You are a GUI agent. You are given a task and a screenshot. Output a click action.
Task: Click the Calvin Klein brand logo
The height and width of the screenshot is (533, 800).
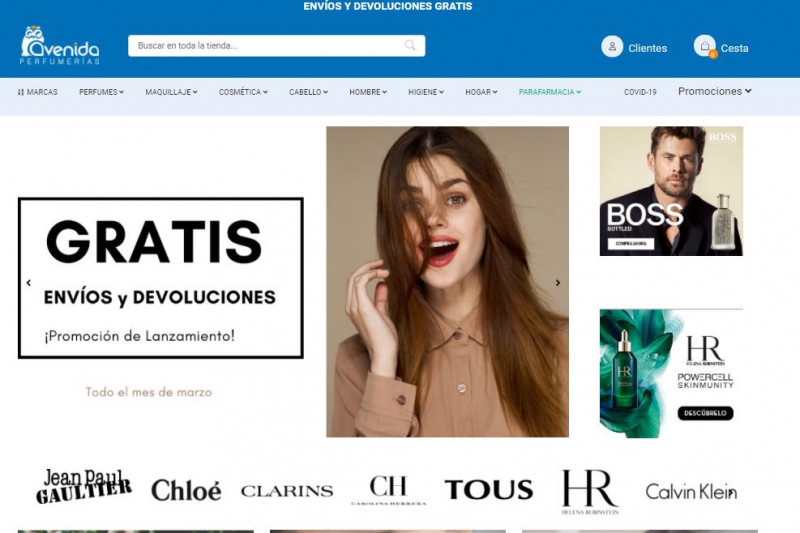[x=691, y=492]
